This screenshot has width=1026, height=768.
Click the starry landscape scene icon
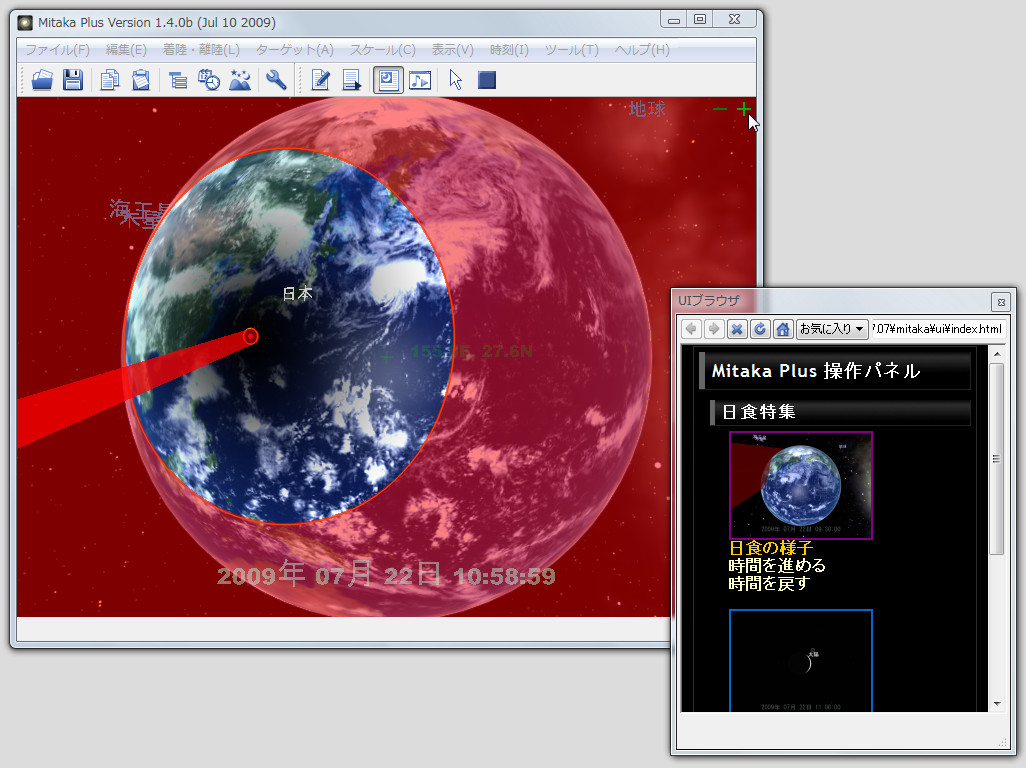239,80
